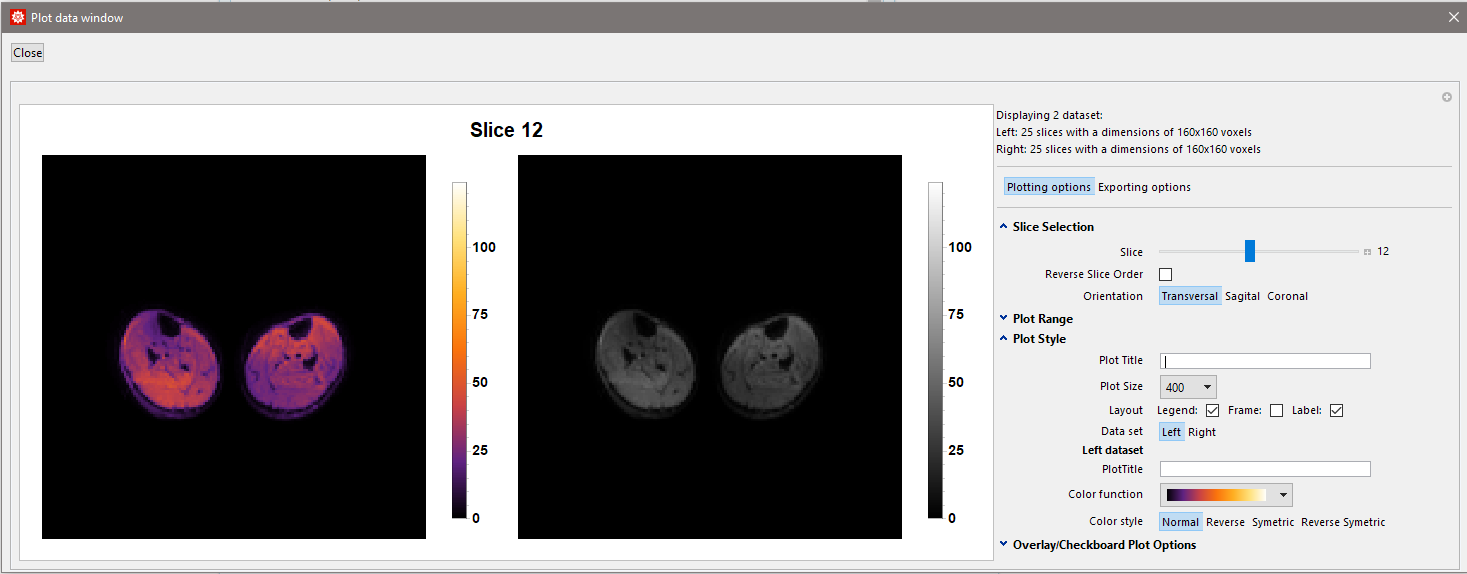Click the right grayscale slice image

710,347
